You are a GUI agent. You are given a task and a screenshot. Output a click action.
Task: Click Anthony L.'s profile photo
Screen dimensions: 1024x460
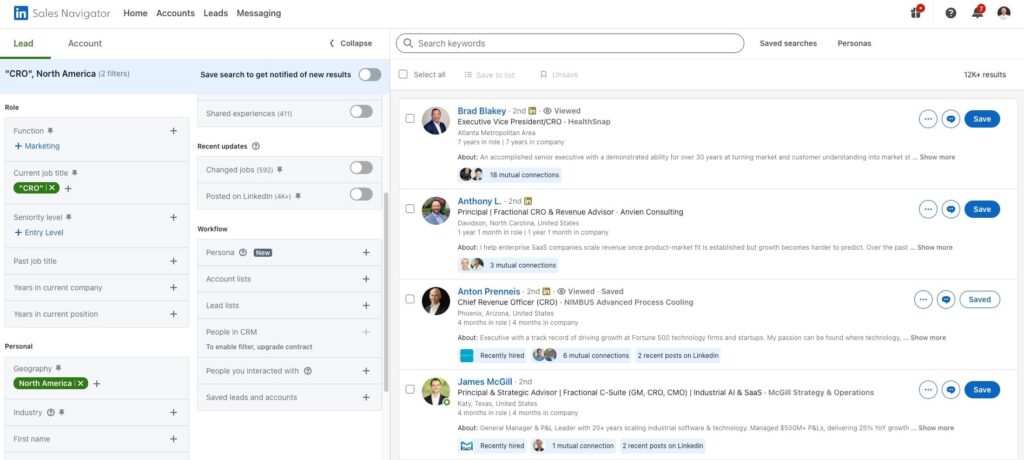pyautogui.click(x=436, y=210)
